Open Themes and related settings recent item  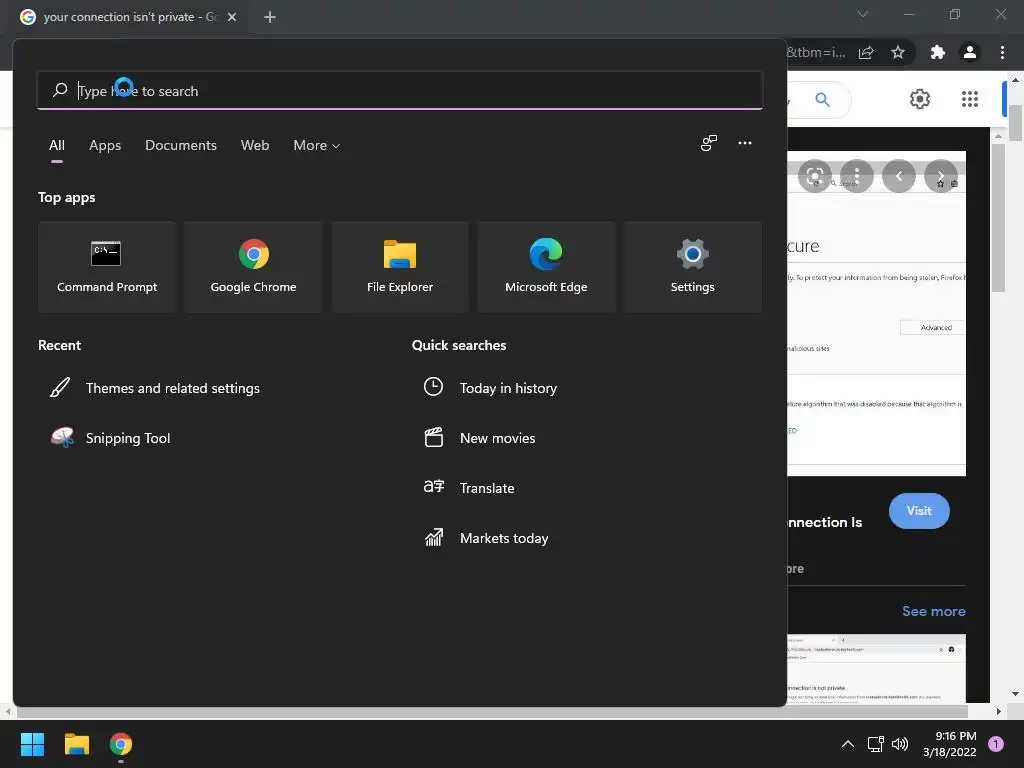[x=155, y=388]
